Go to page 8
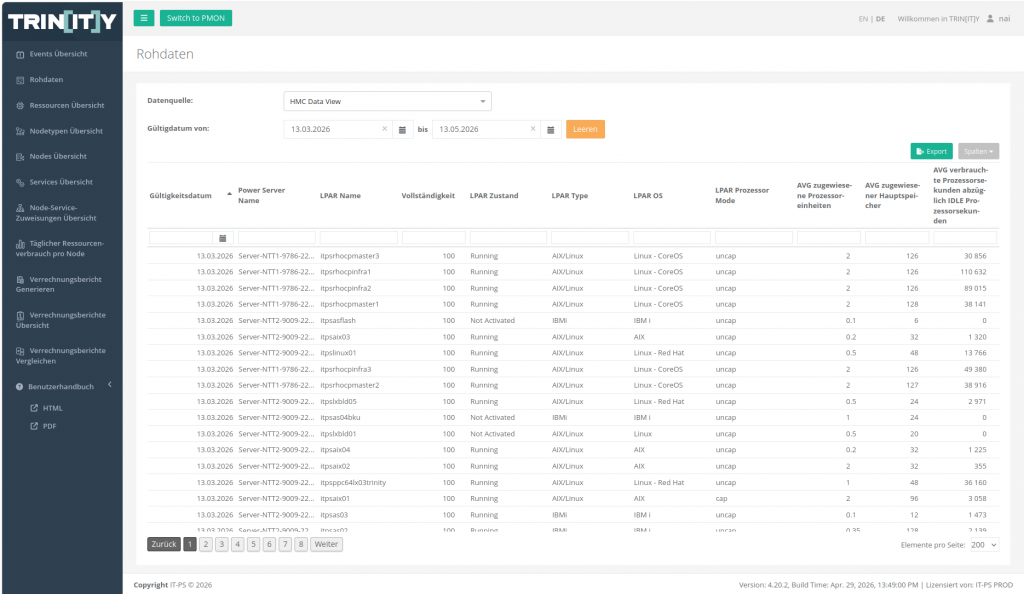The width and height of the screenshot is (1024, 594). (x=300, y=544)
